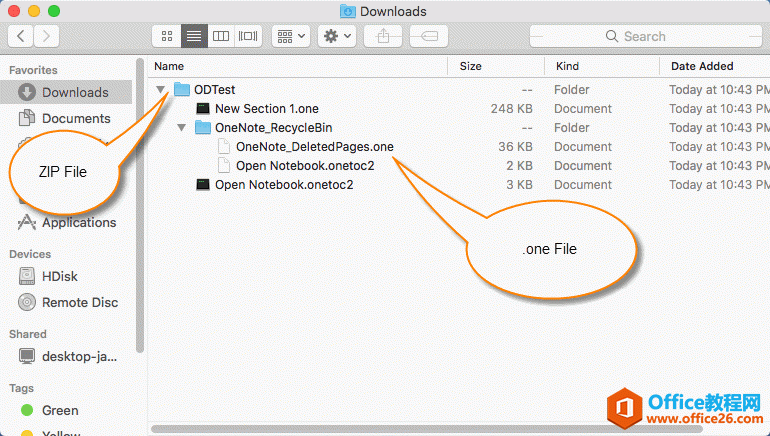Click the HDisk drive icon
This screenshot has width=770, height=436.
coord(27,276)
